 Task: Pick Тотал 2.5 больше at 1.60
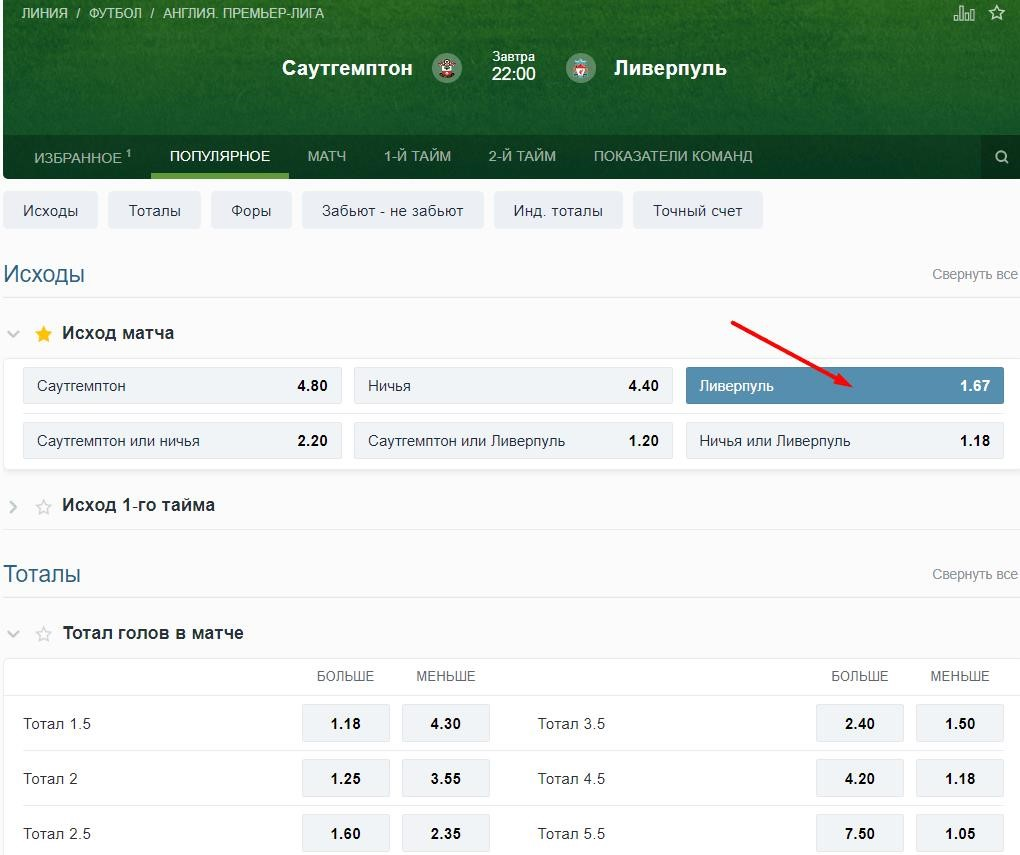[x=345, y=834]
